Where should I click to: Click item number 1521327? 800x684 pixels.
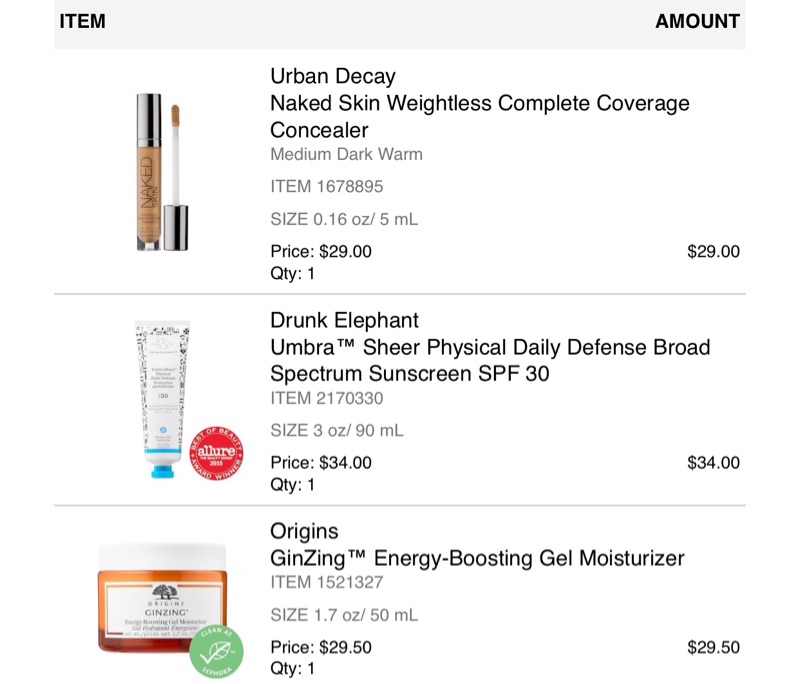point(326,582)
